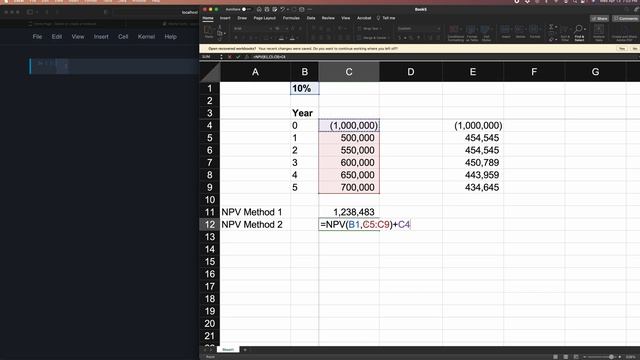Select column C header

click(x=349, y=72)
